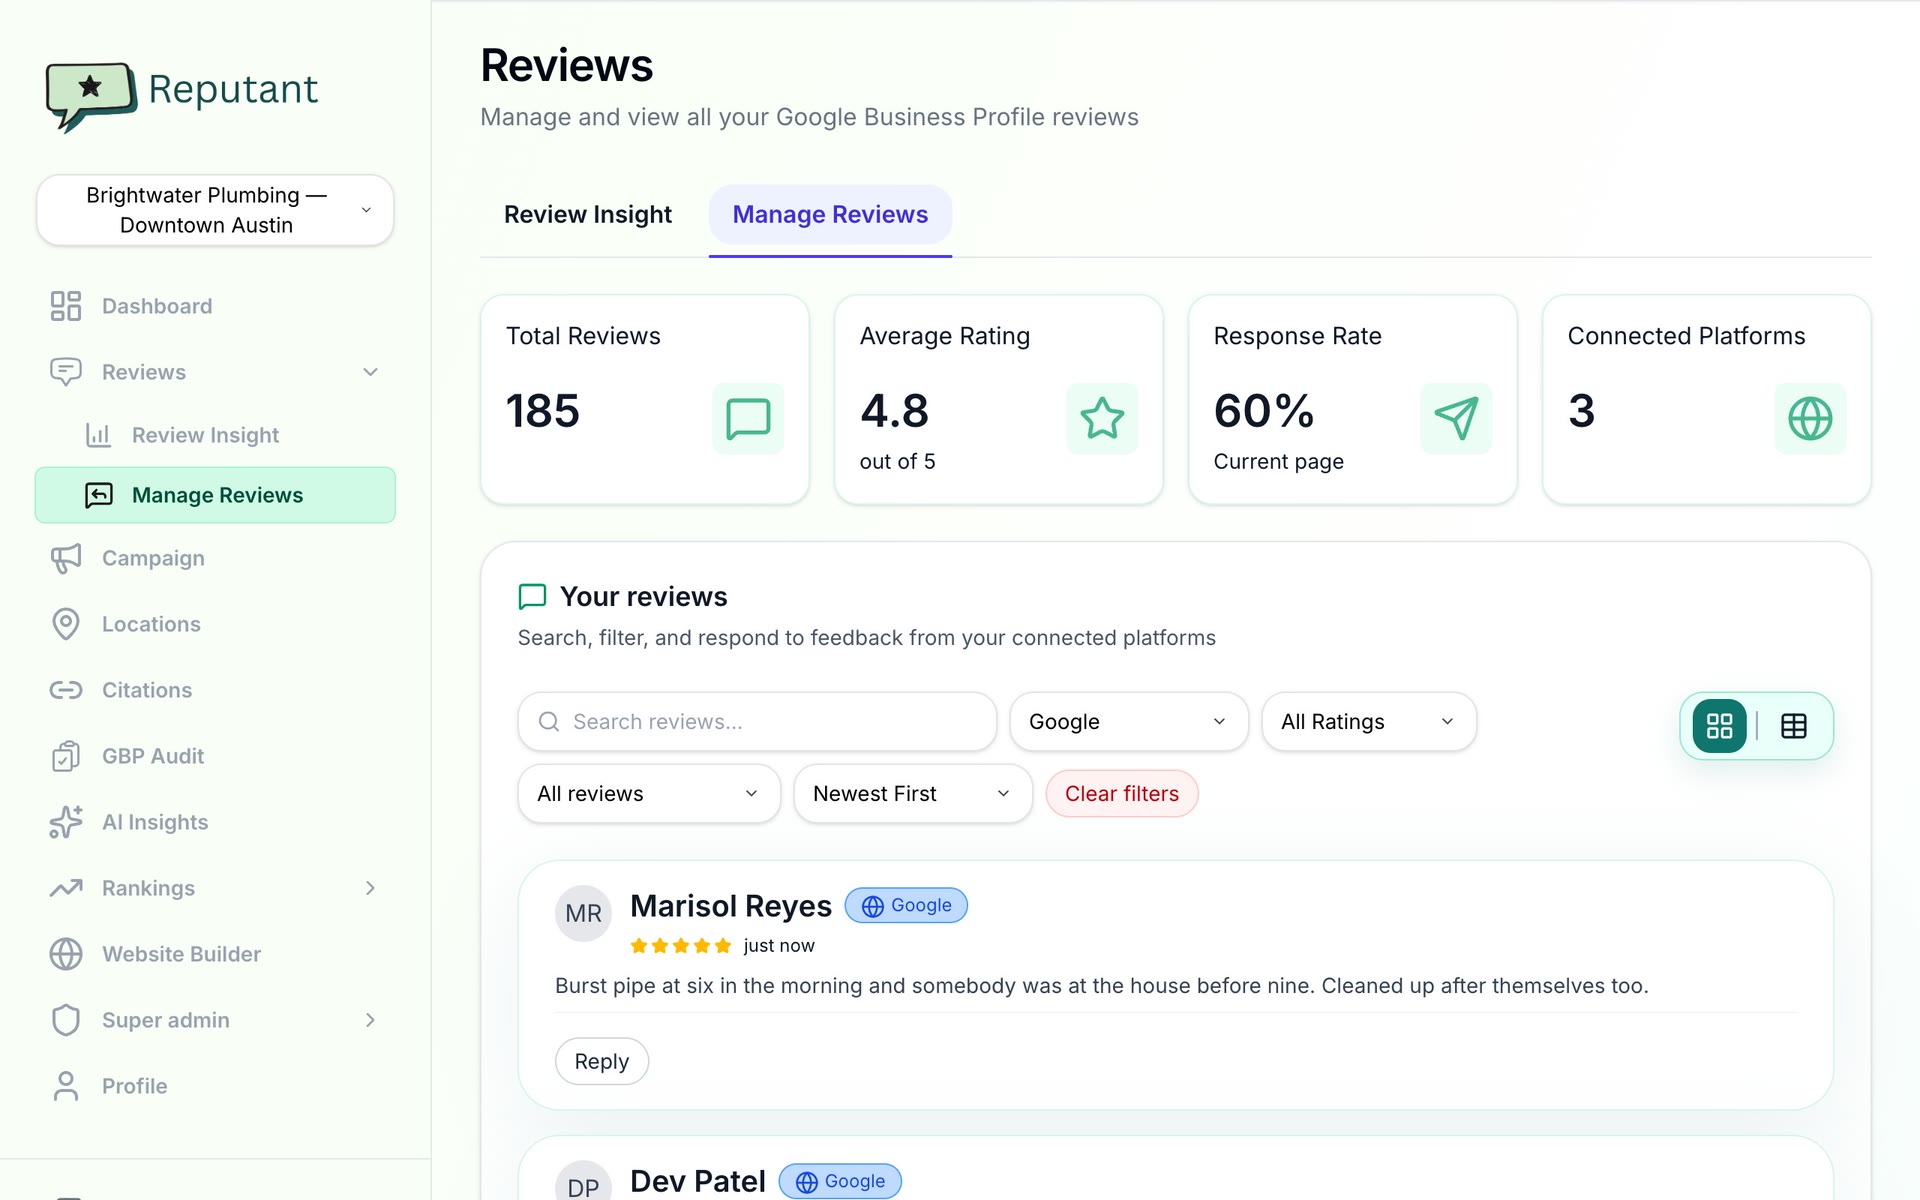1920x1200 pixels.
Task: Click the Average Rating star icon
Action: pyautogui.click(x=1102, y=418)
